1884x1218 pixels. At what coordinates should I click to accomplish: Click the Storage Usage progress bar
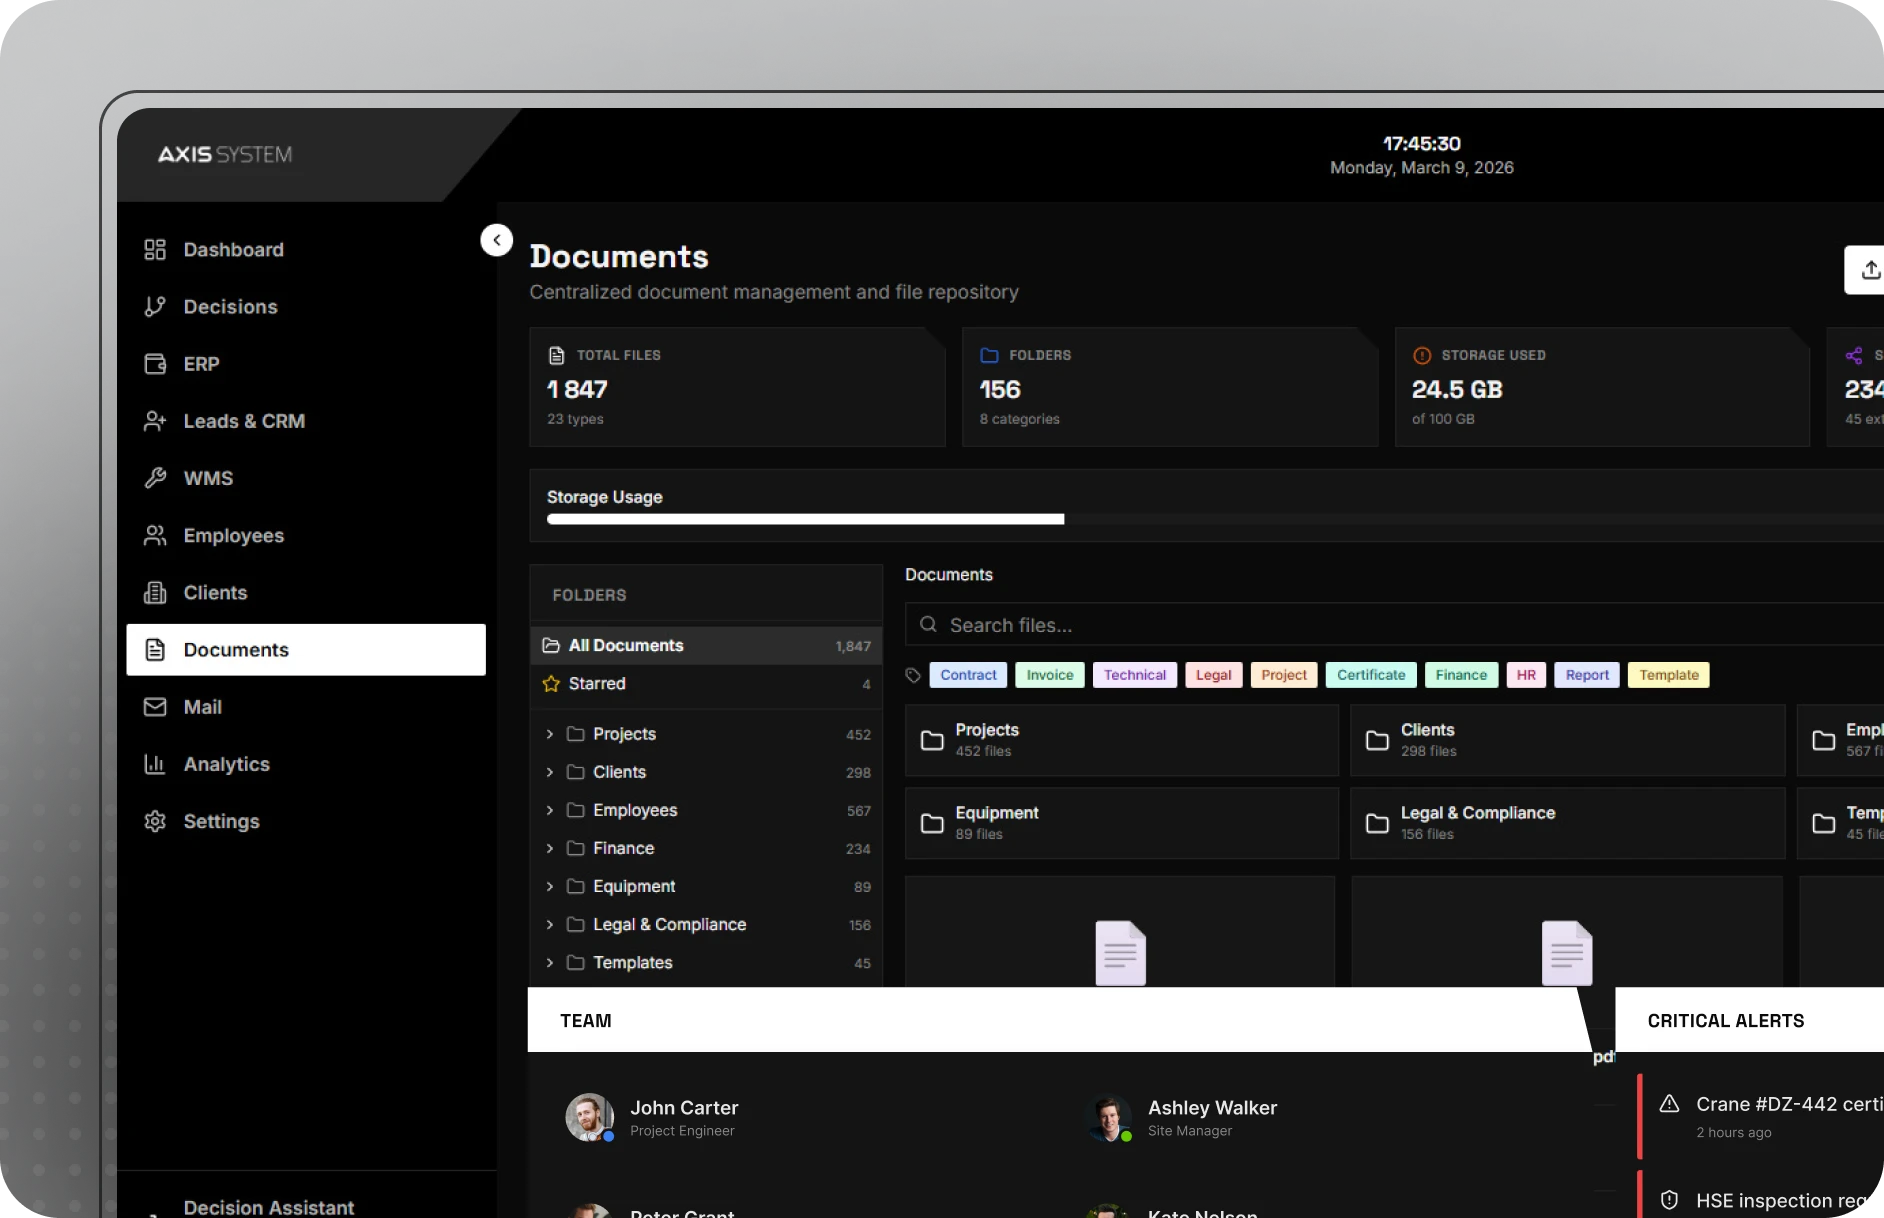(1200, 519)
